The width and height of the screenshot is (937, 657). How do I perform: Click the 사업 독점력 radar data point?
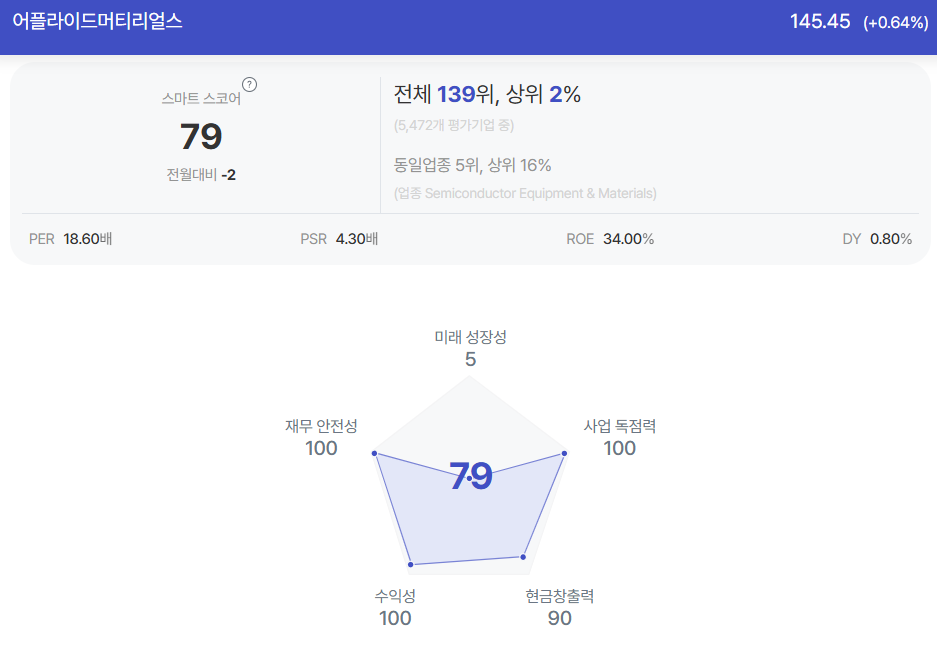click(x=564, y=454)
